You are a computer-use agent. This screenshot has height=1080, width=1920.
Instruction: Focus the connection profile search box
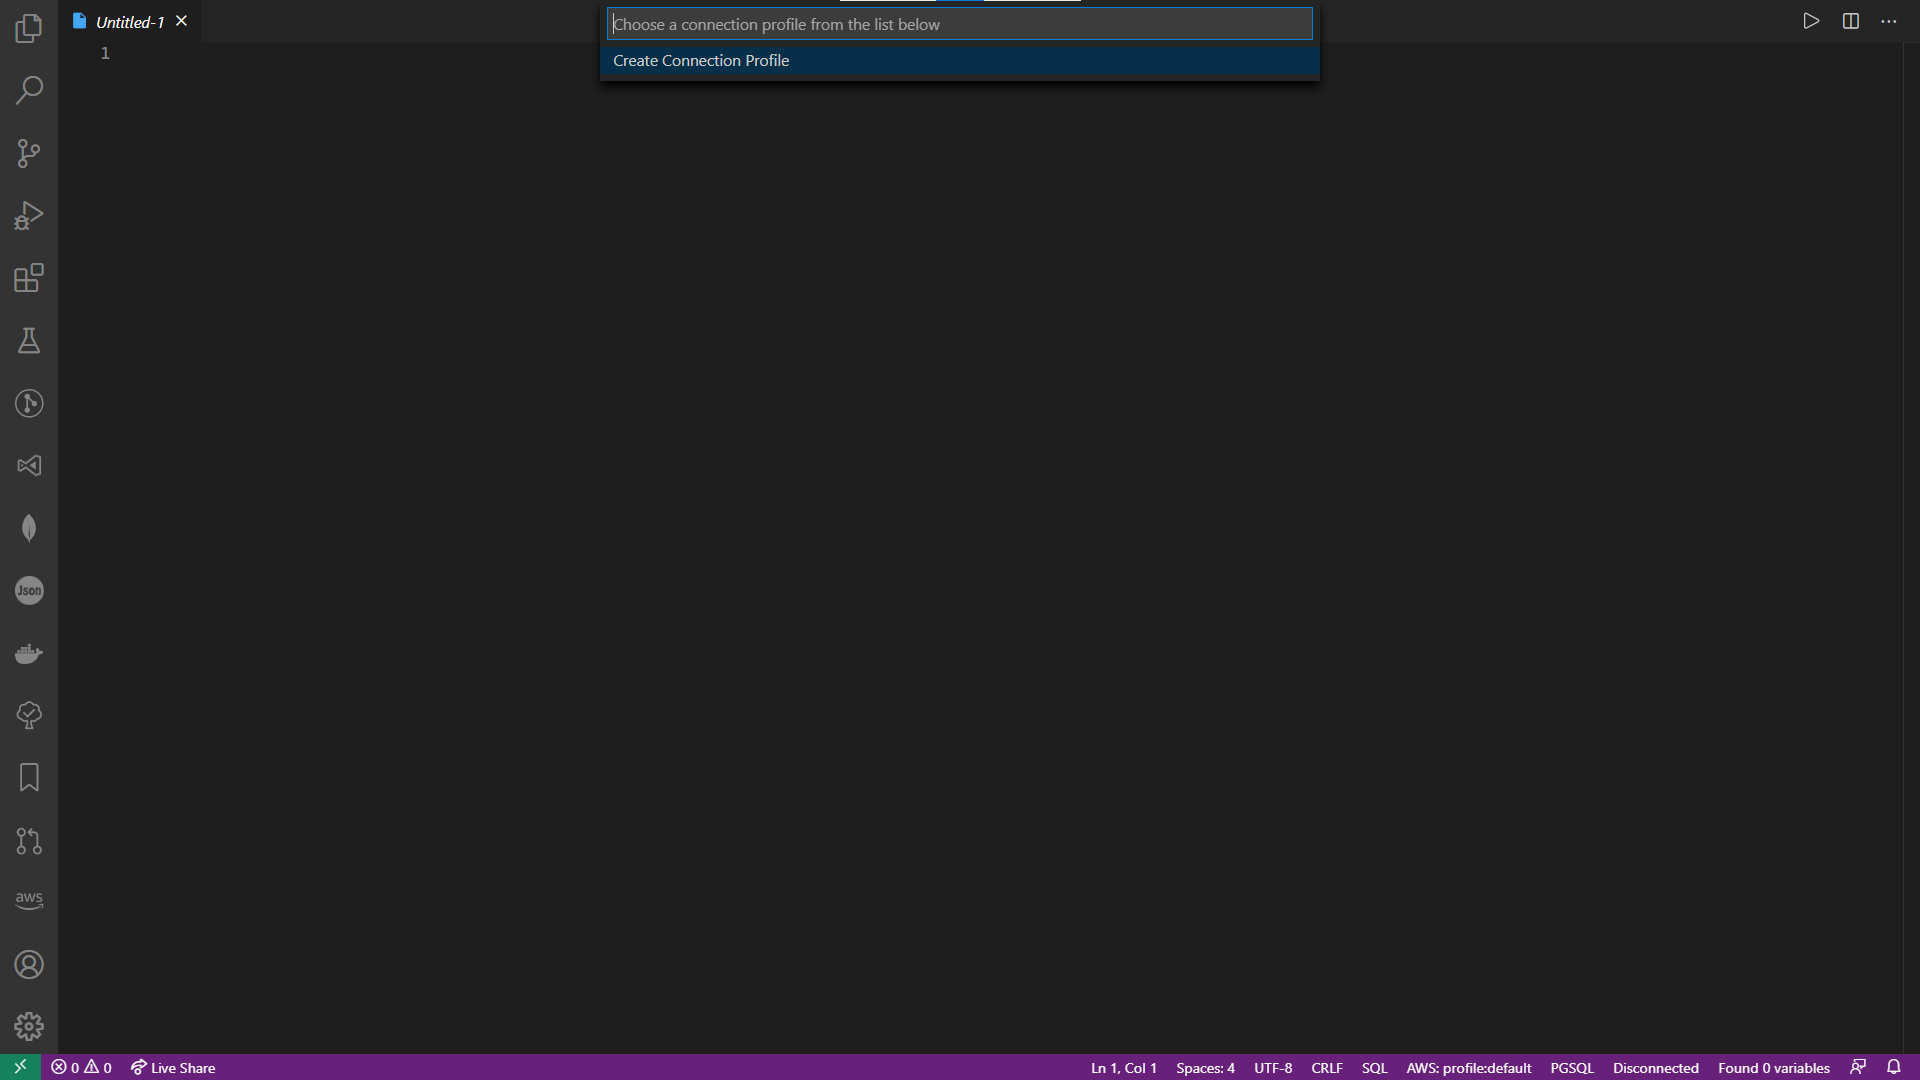point(959,24)
